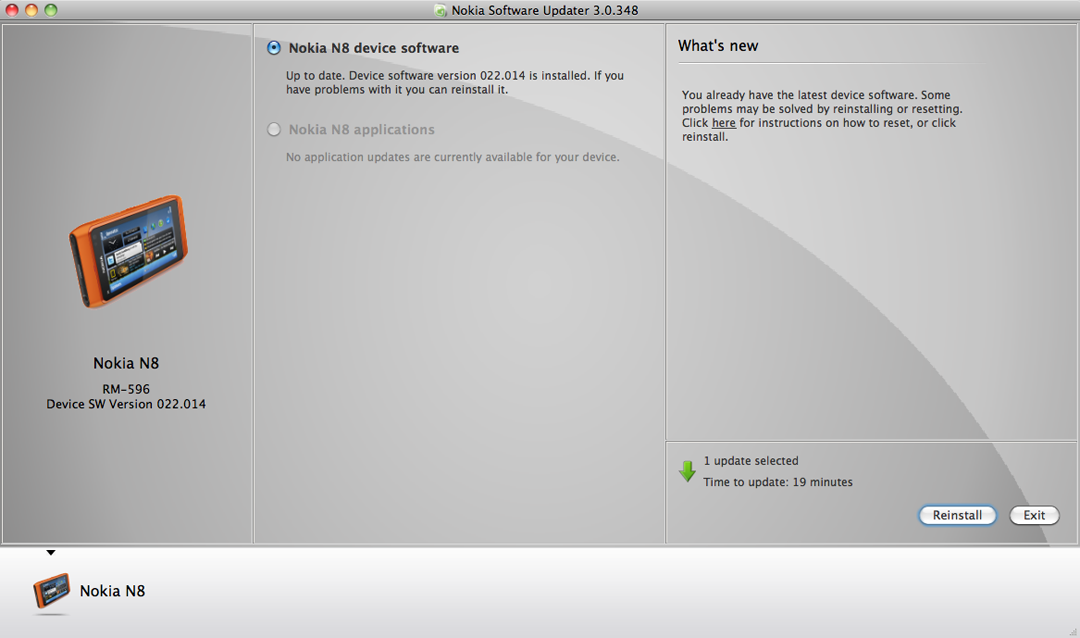Zoom the window with the green button
The width and height of the screenshot is (1080, 638).
51,10
